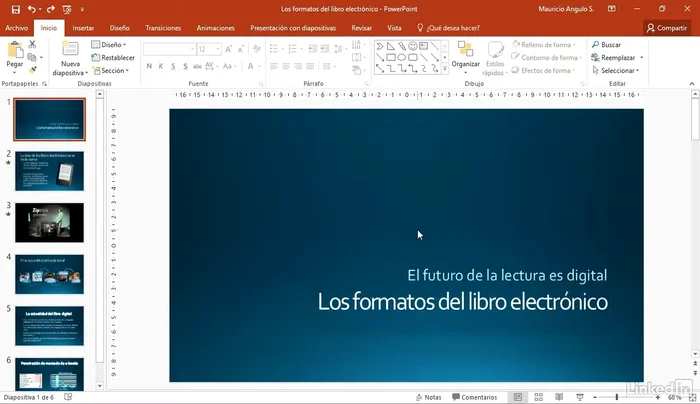Expand the Sección dropdown
The height and width of the screenshot is (404, 700).
click(x=111, y=71)
